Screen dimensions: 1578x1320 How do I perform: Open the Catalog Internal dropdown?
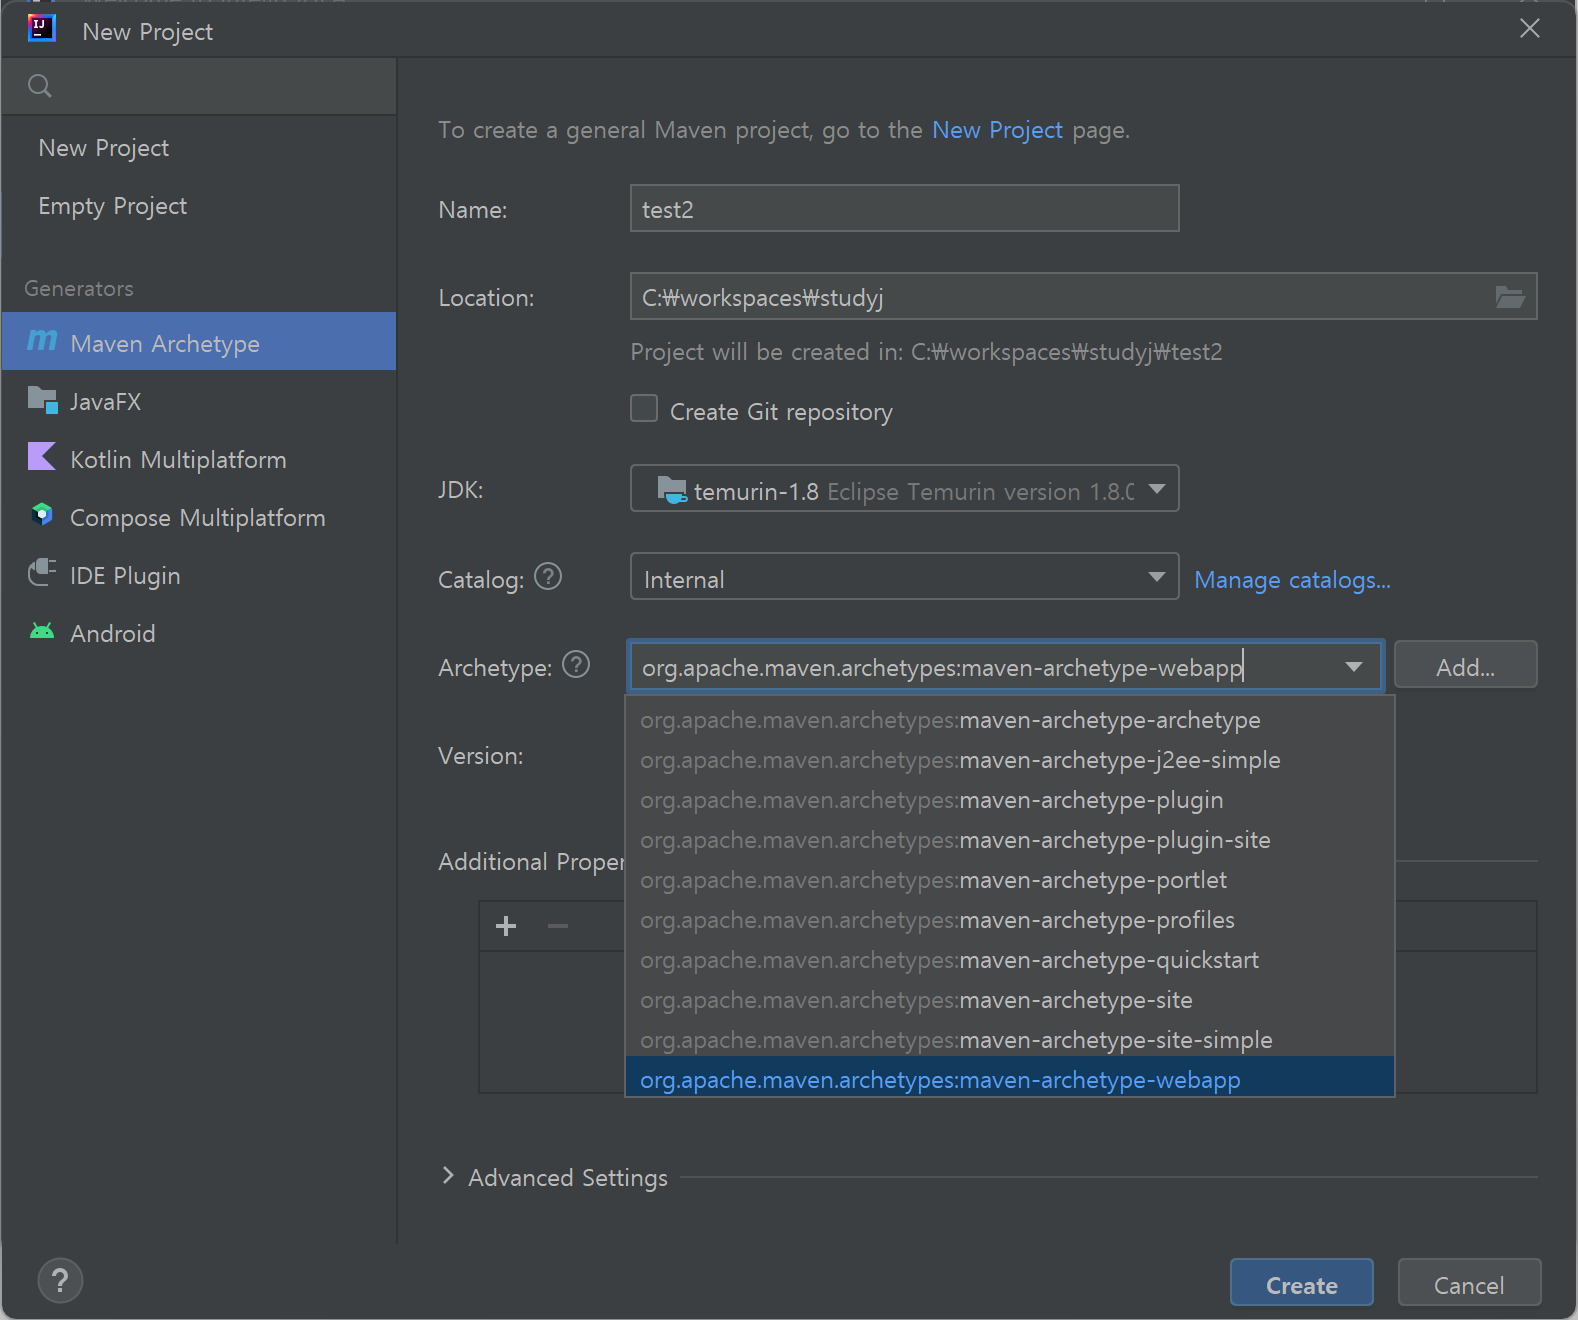905,577
